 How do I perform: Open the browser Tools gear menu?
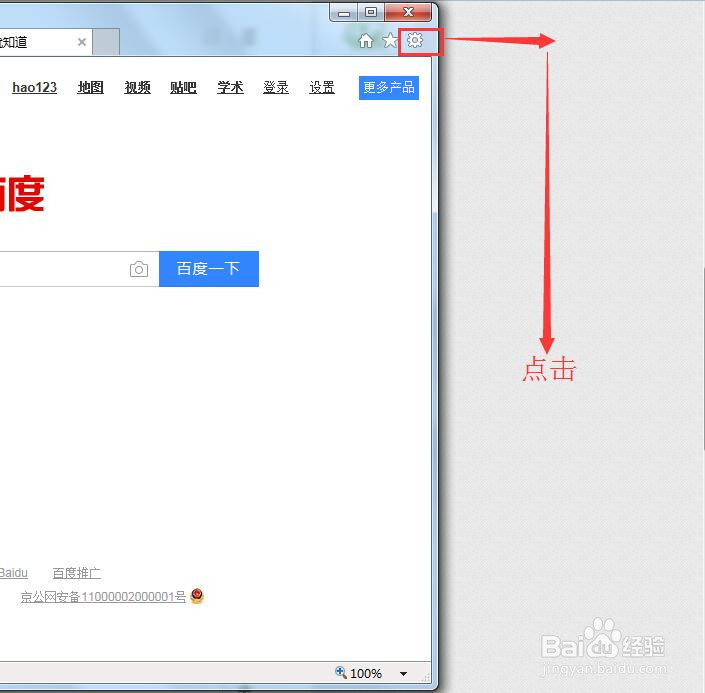pos(415,40)
